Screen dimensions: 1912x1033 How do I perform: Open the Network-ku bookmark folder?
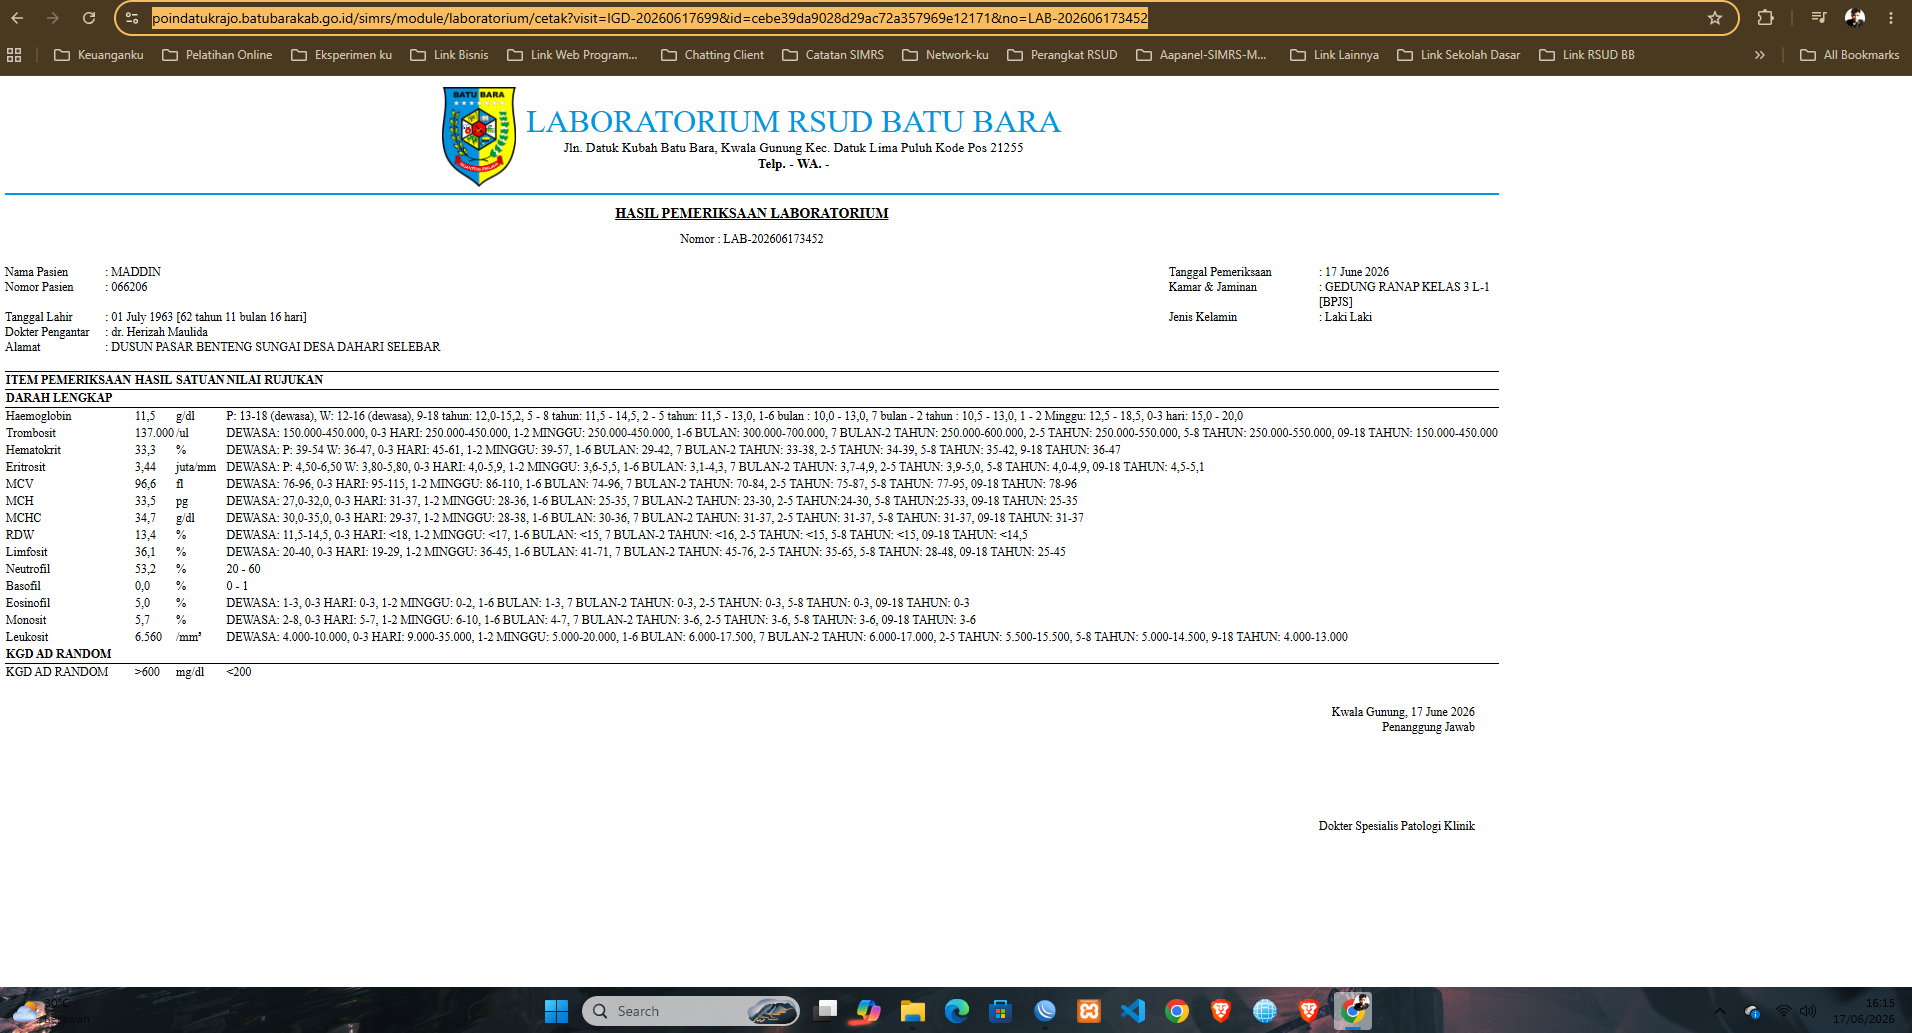coord(945,55)
